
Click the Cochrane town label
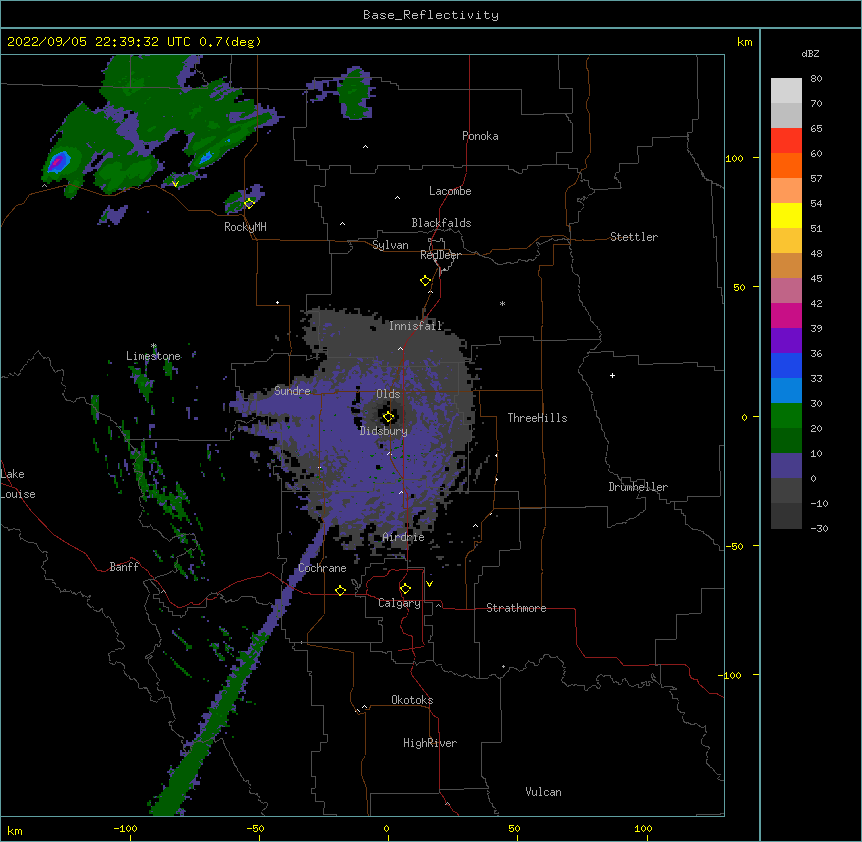(x=322, y=568)
